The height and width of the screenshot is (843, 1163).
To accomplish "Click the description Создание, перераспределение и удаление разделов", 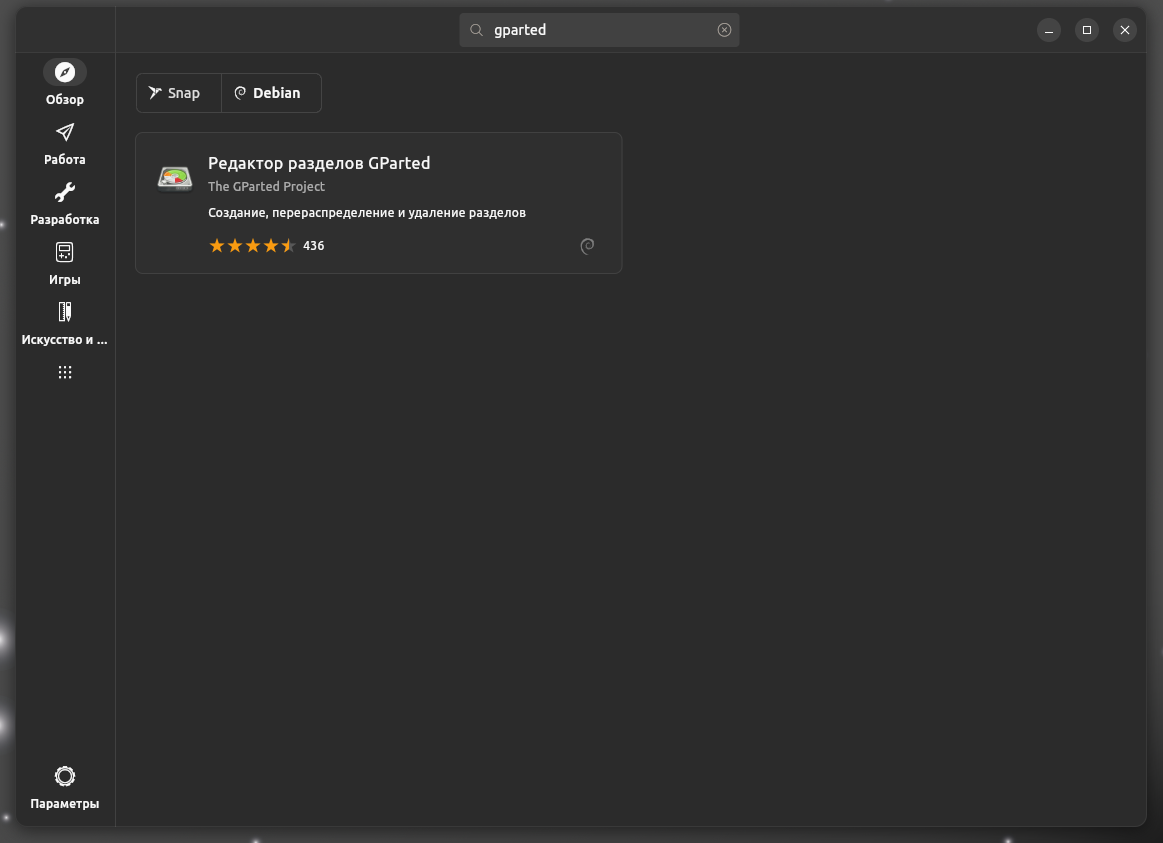I will pyautogui.click(x=366, y=213).
